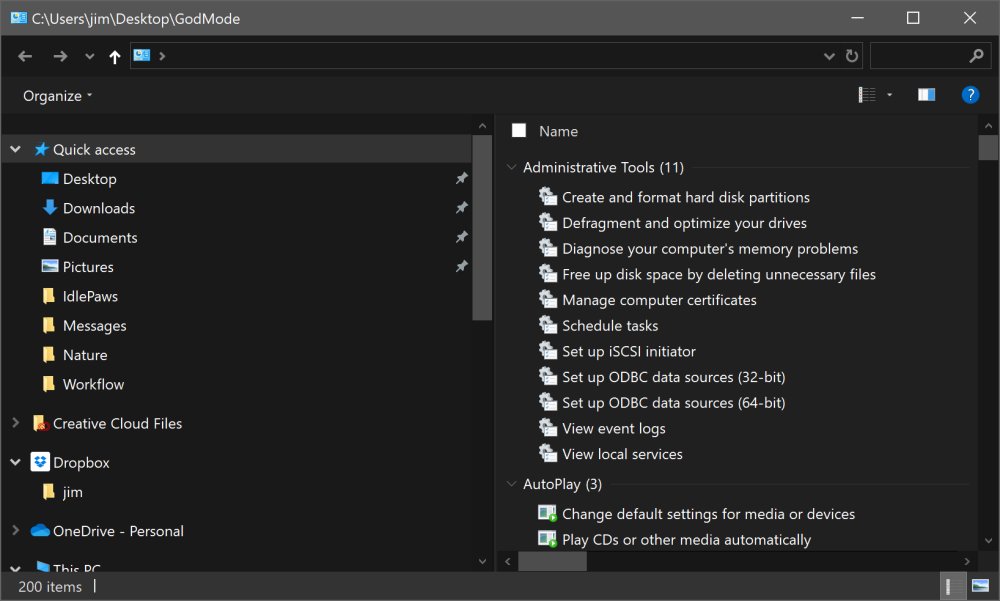Image resolution: width=1000 pixels, height=601 pixels.
Task: Open the Dropbox folder in sidebar
Action: click(81, 463)
